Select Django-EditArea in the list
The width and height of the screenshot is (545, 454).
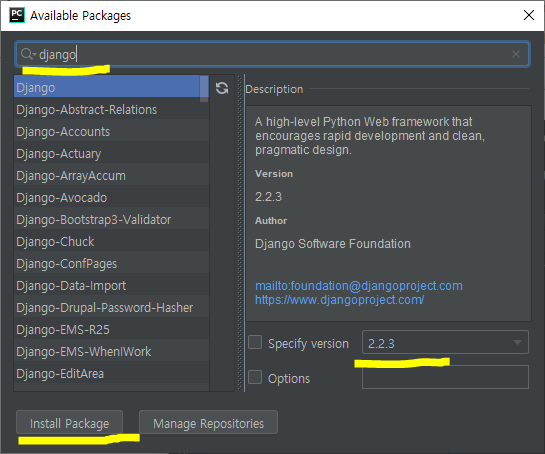click(x=111, y=373)
